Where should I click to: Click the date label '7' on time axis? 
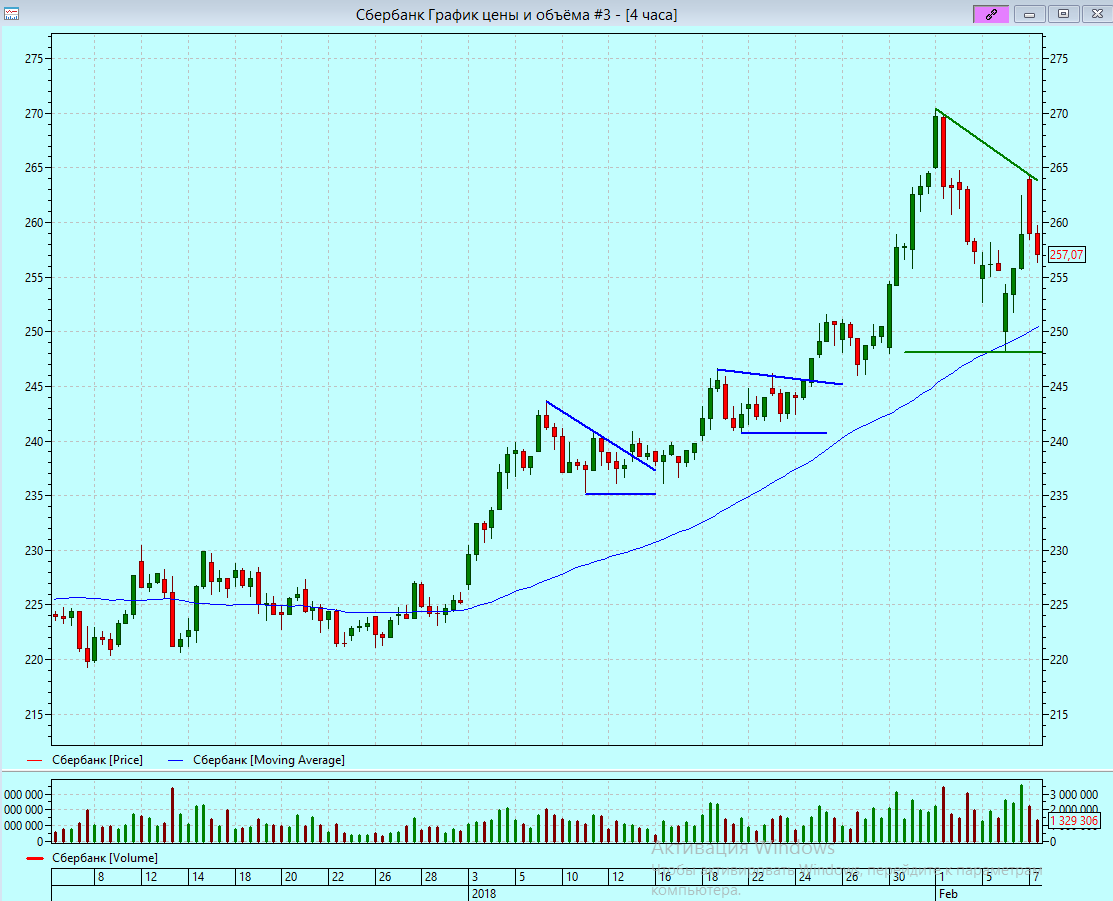tap(1036, 877)
